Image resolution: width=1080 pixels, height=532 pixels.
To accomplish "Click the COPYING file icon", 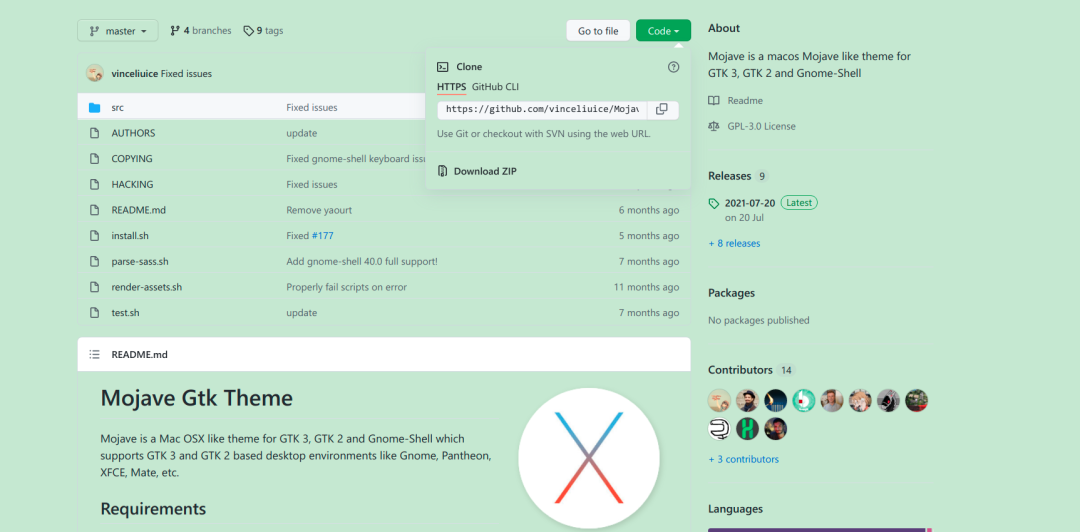I will pos(94,158).
